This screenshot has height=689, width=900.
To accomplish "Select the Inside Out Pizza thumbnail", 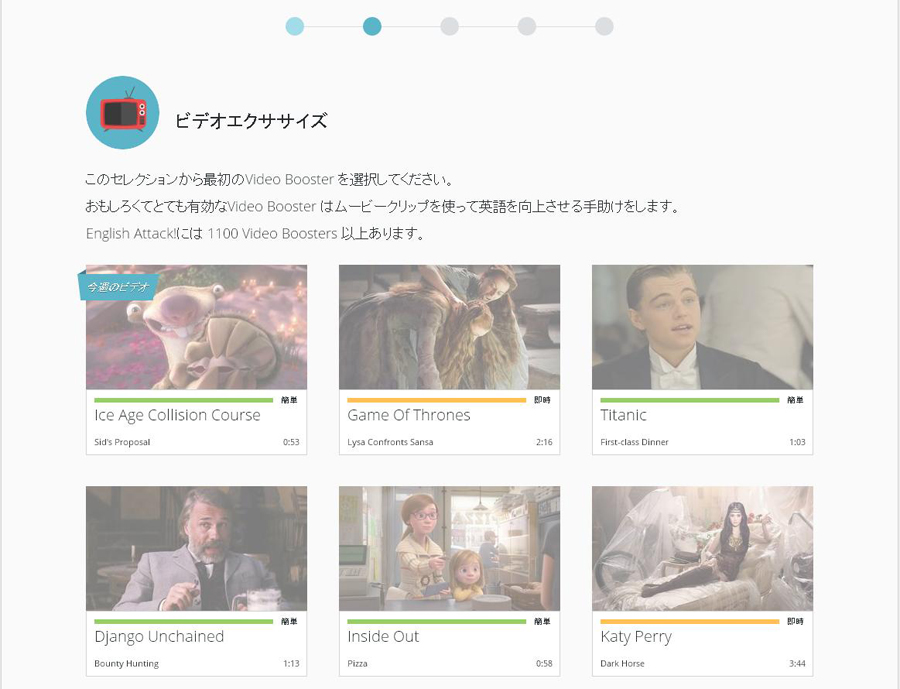I will (x=449, y=548).
